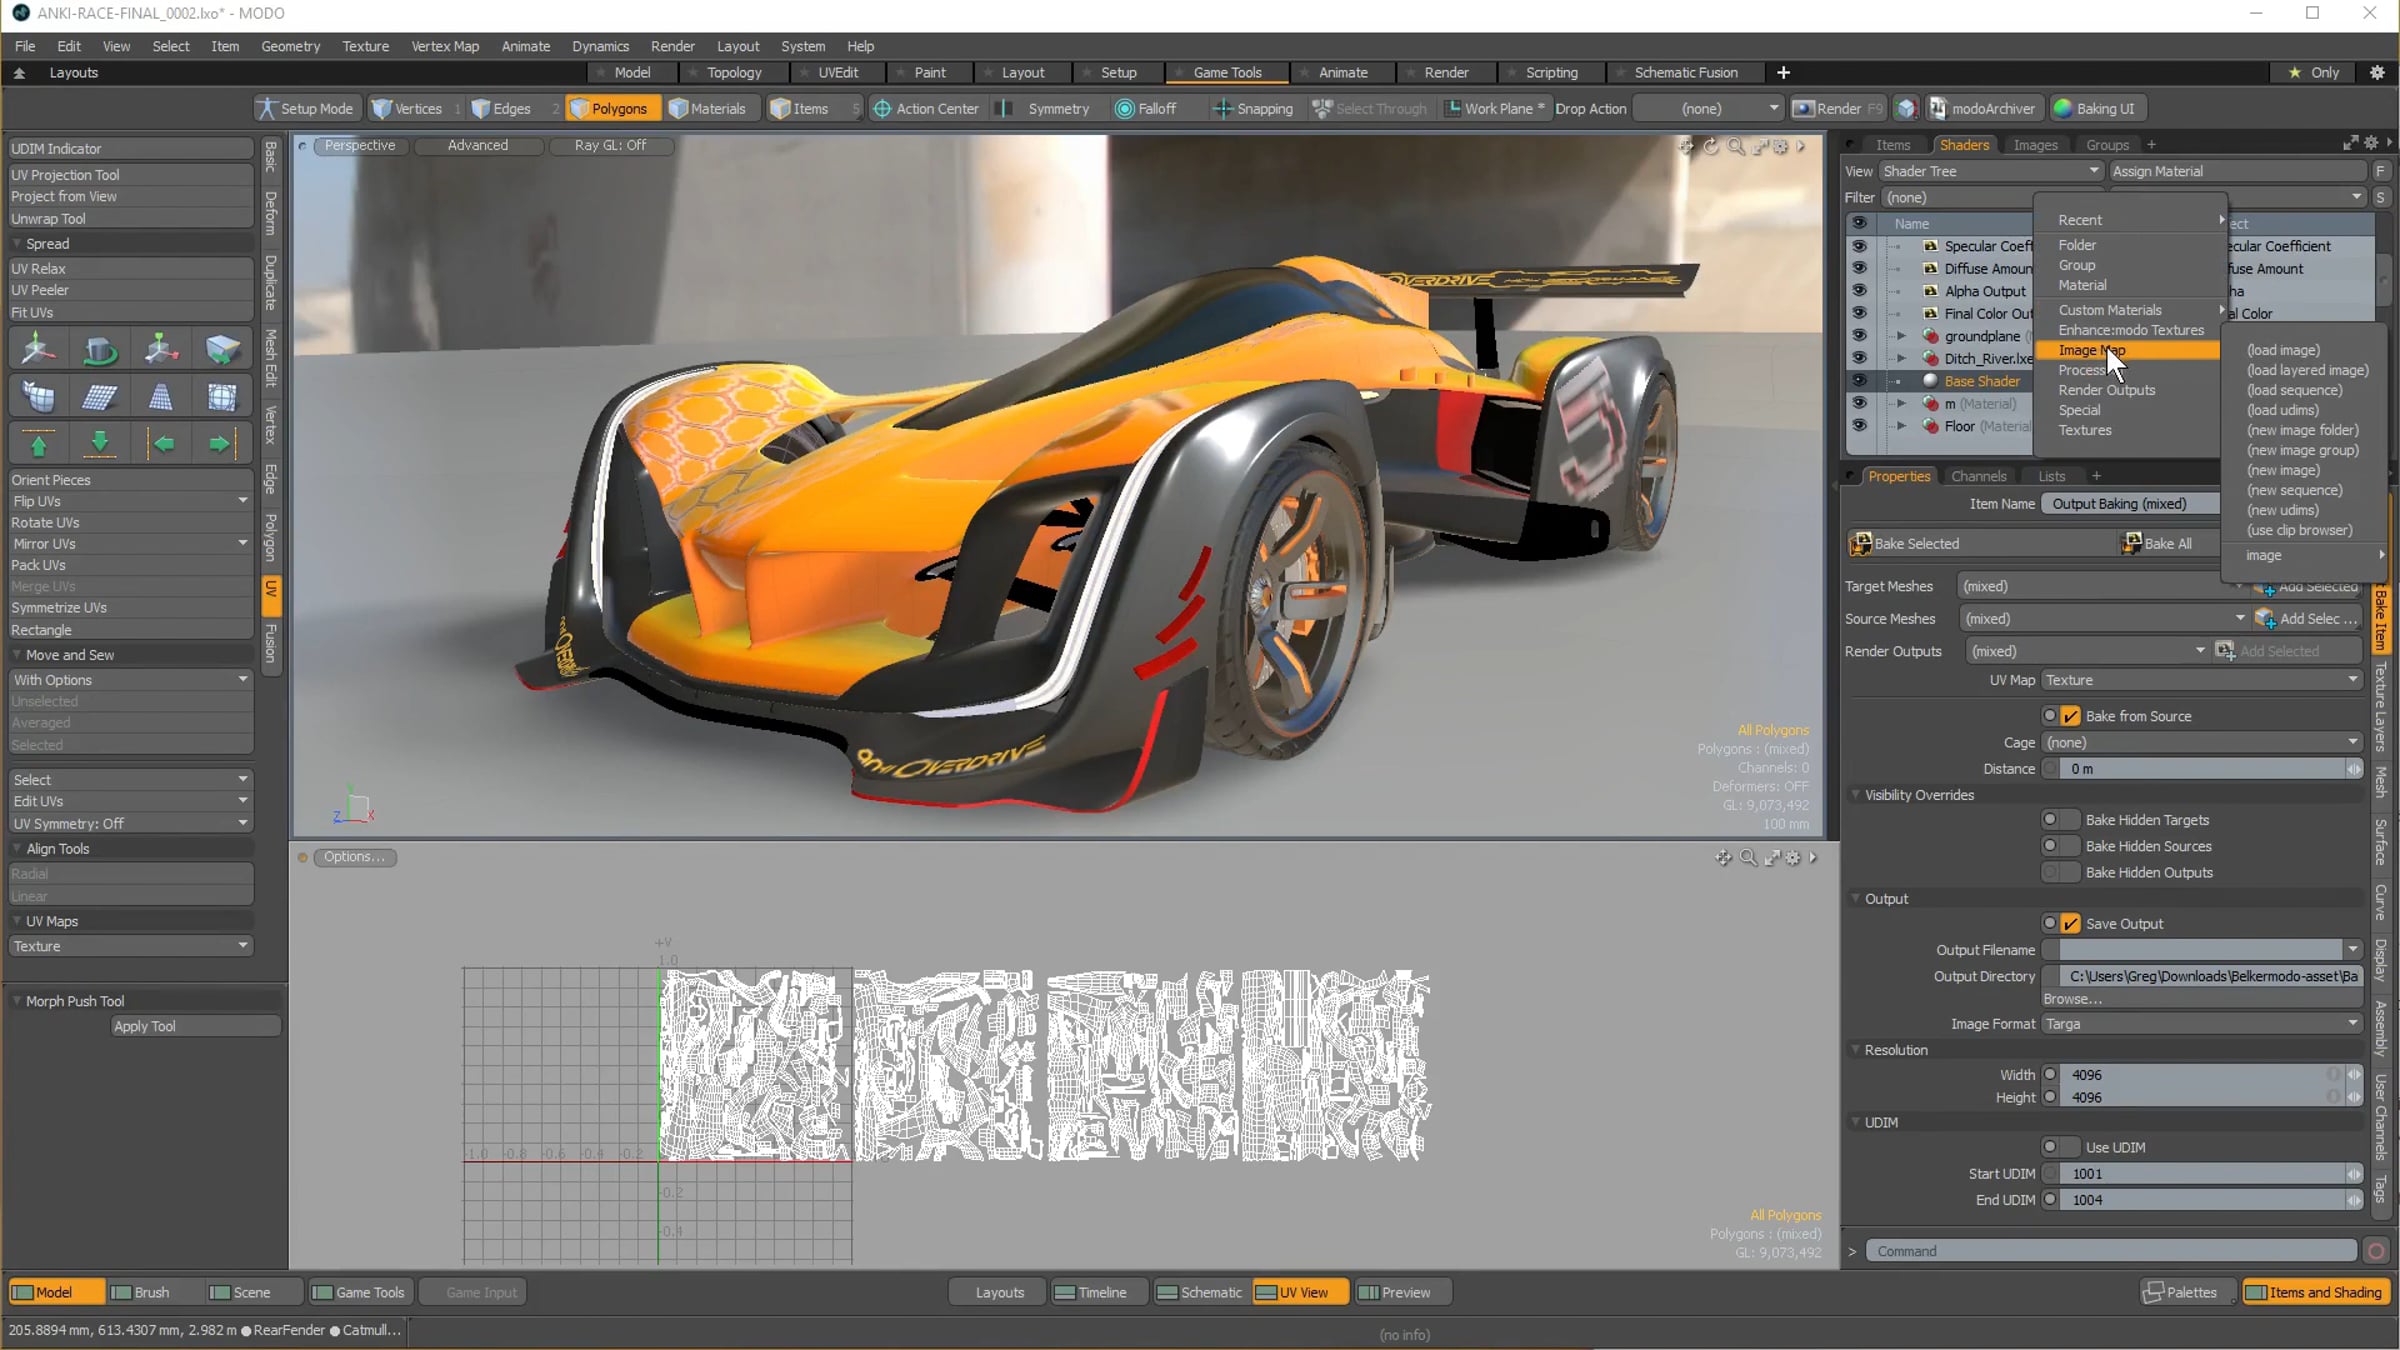The height and width of the screenshot is (1350, 2400).
Task: Open layout settings gear next to Only
Action: tap(2377, 73)
